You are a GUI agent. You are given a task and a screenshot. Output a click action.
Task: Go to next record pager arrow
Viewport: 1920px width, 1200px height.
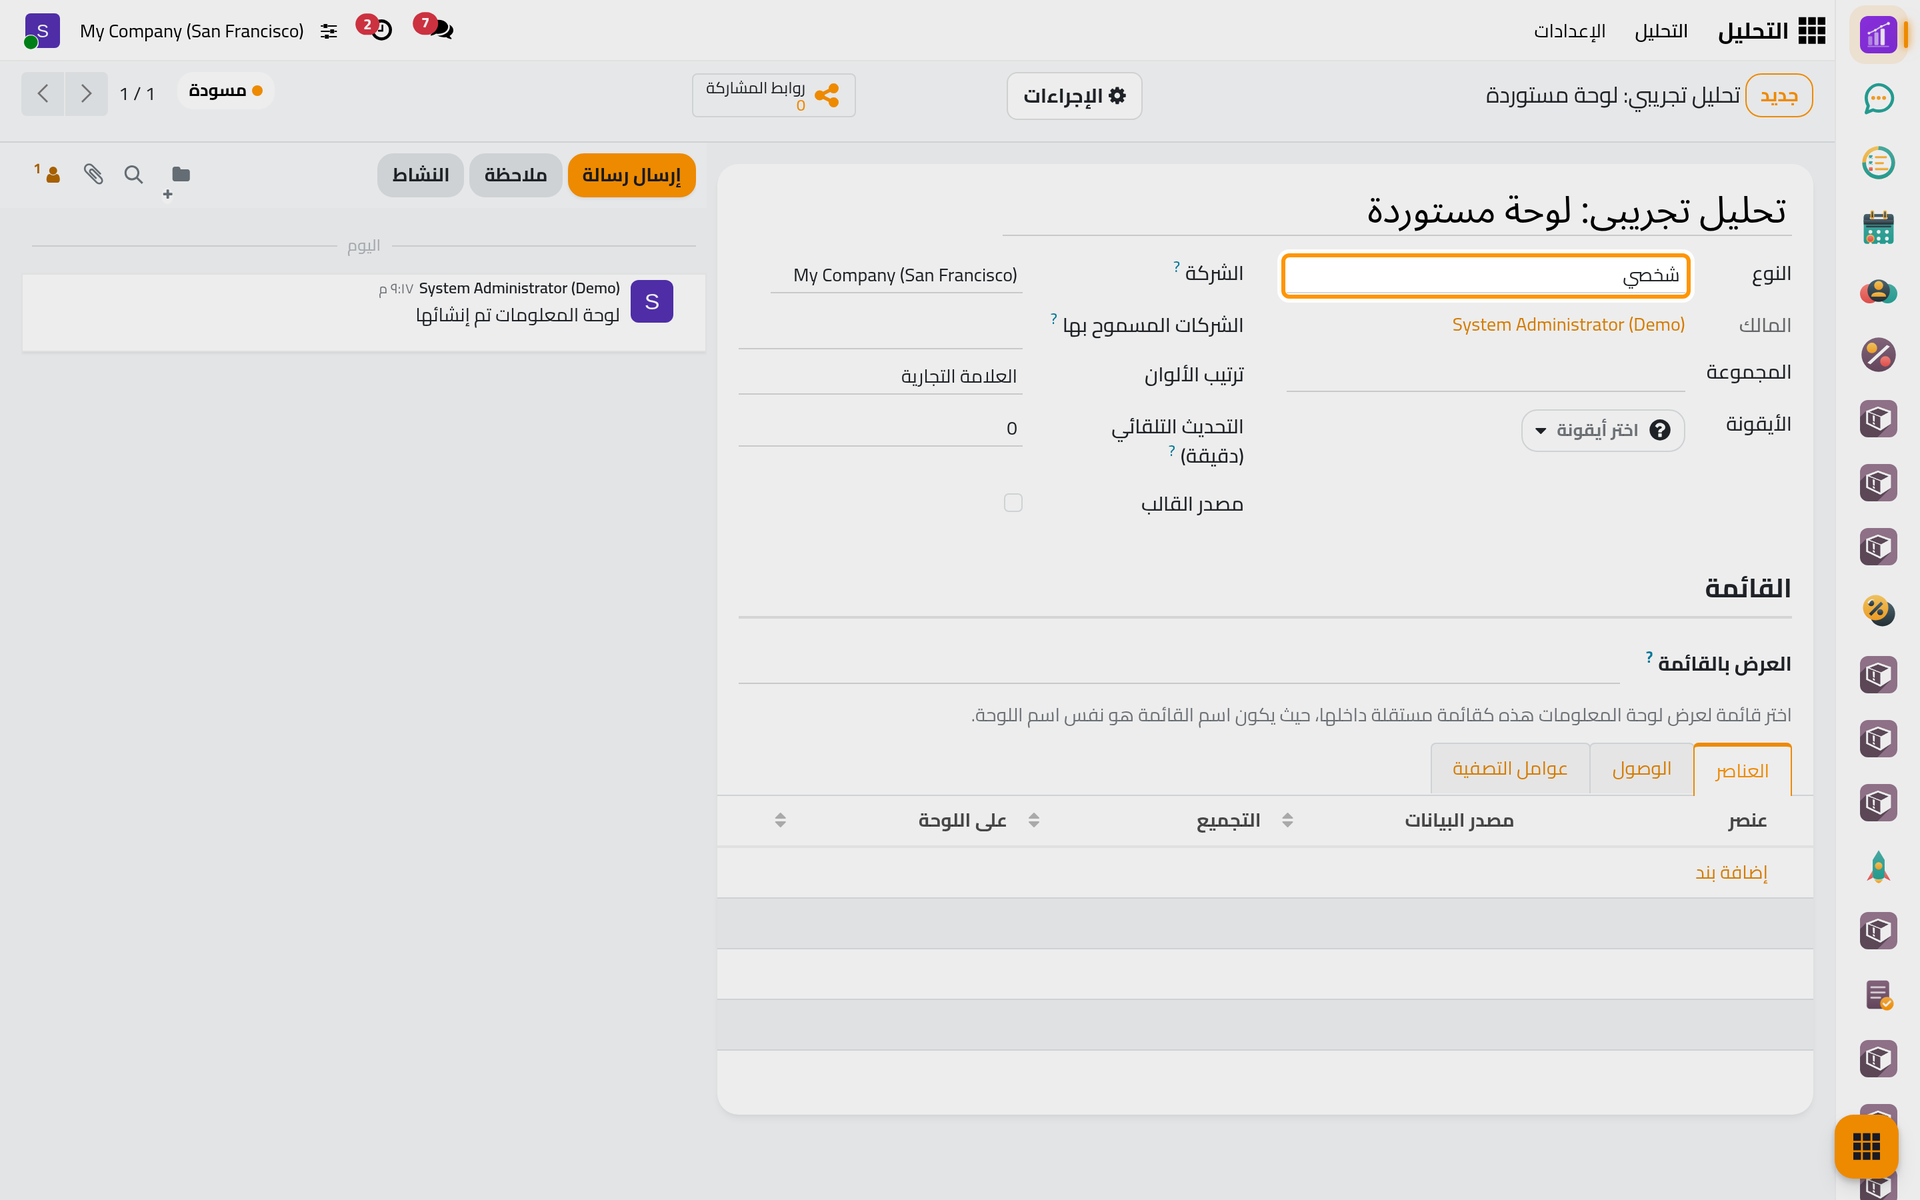point(86,94)
